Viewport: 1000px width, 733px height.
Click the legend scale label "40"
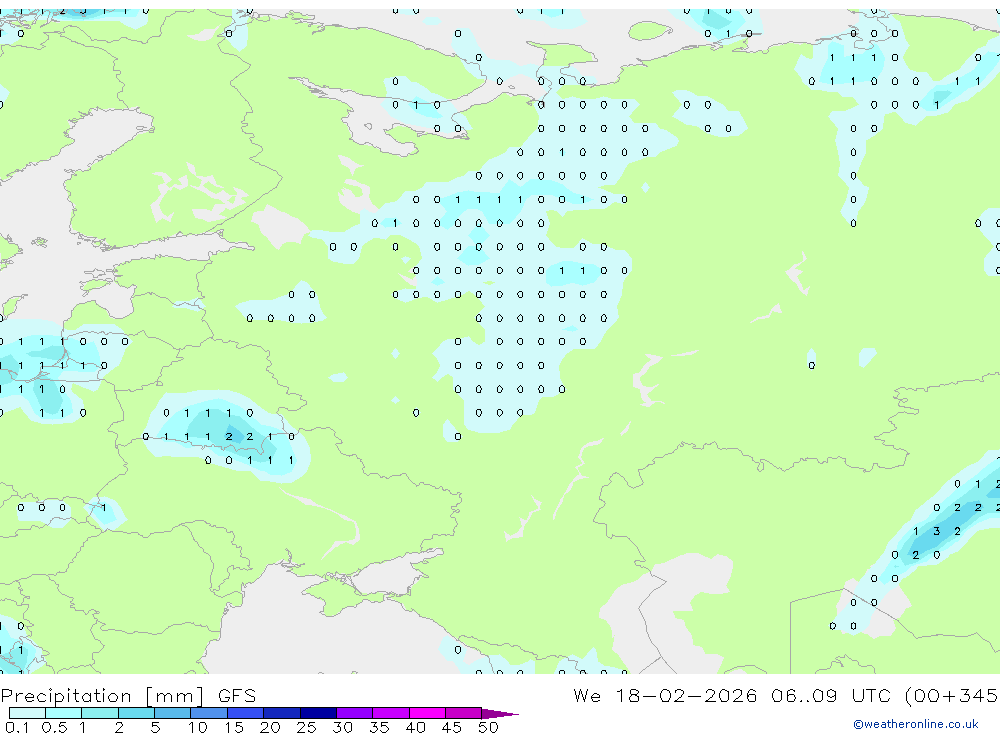(x=415, y=727)
